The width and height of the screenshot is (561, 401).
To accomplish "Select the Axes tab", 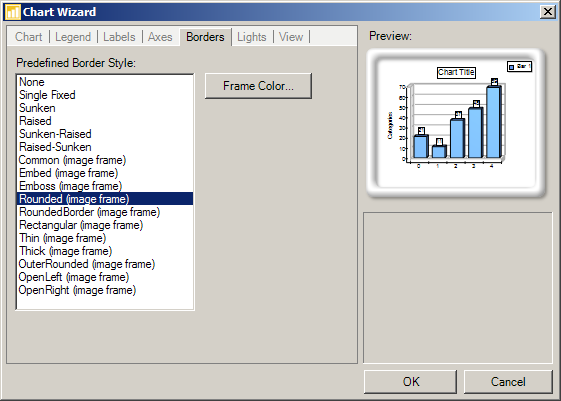I will click(x=160, y=37).
